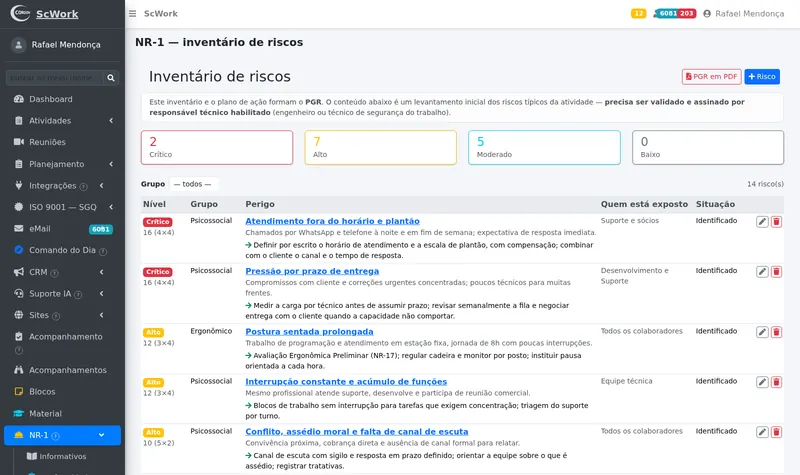The image size is (800, 475).
Task: Click the help icon next to Comando do Dia
Action: click(103, 252)
